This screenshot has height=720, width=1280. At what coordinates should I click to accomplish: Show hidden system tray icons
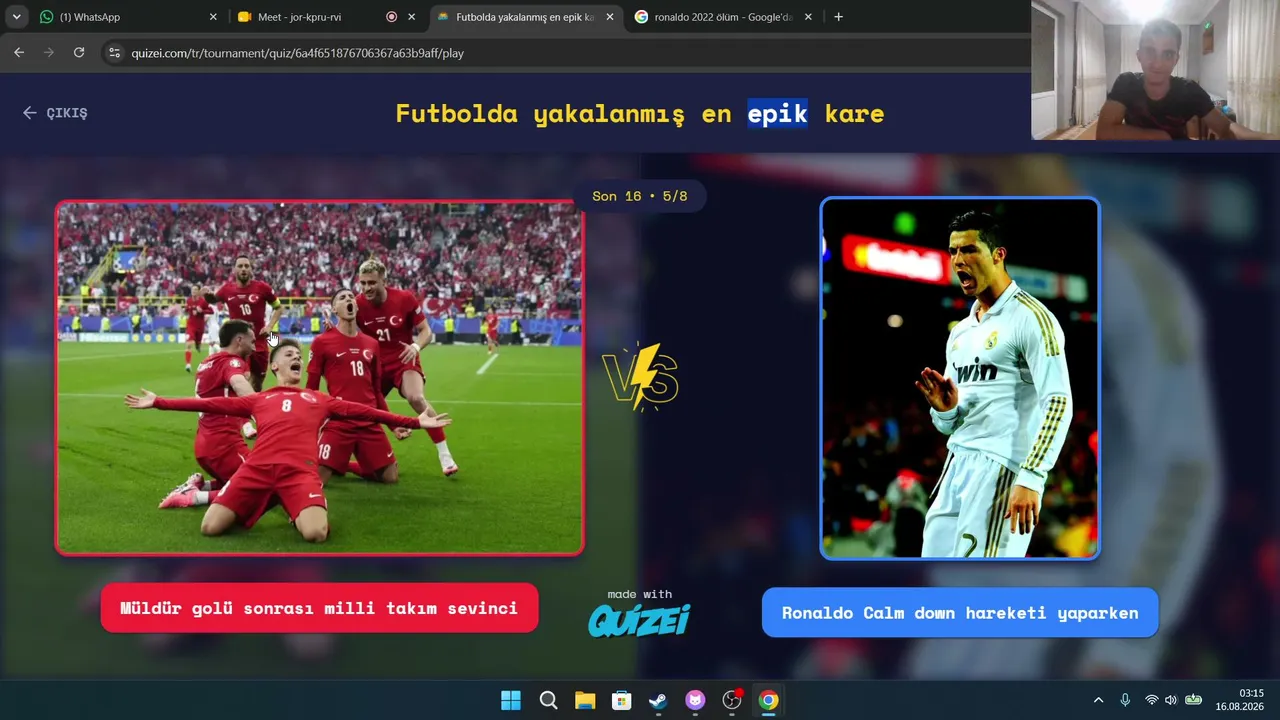tap(1098, 700)
